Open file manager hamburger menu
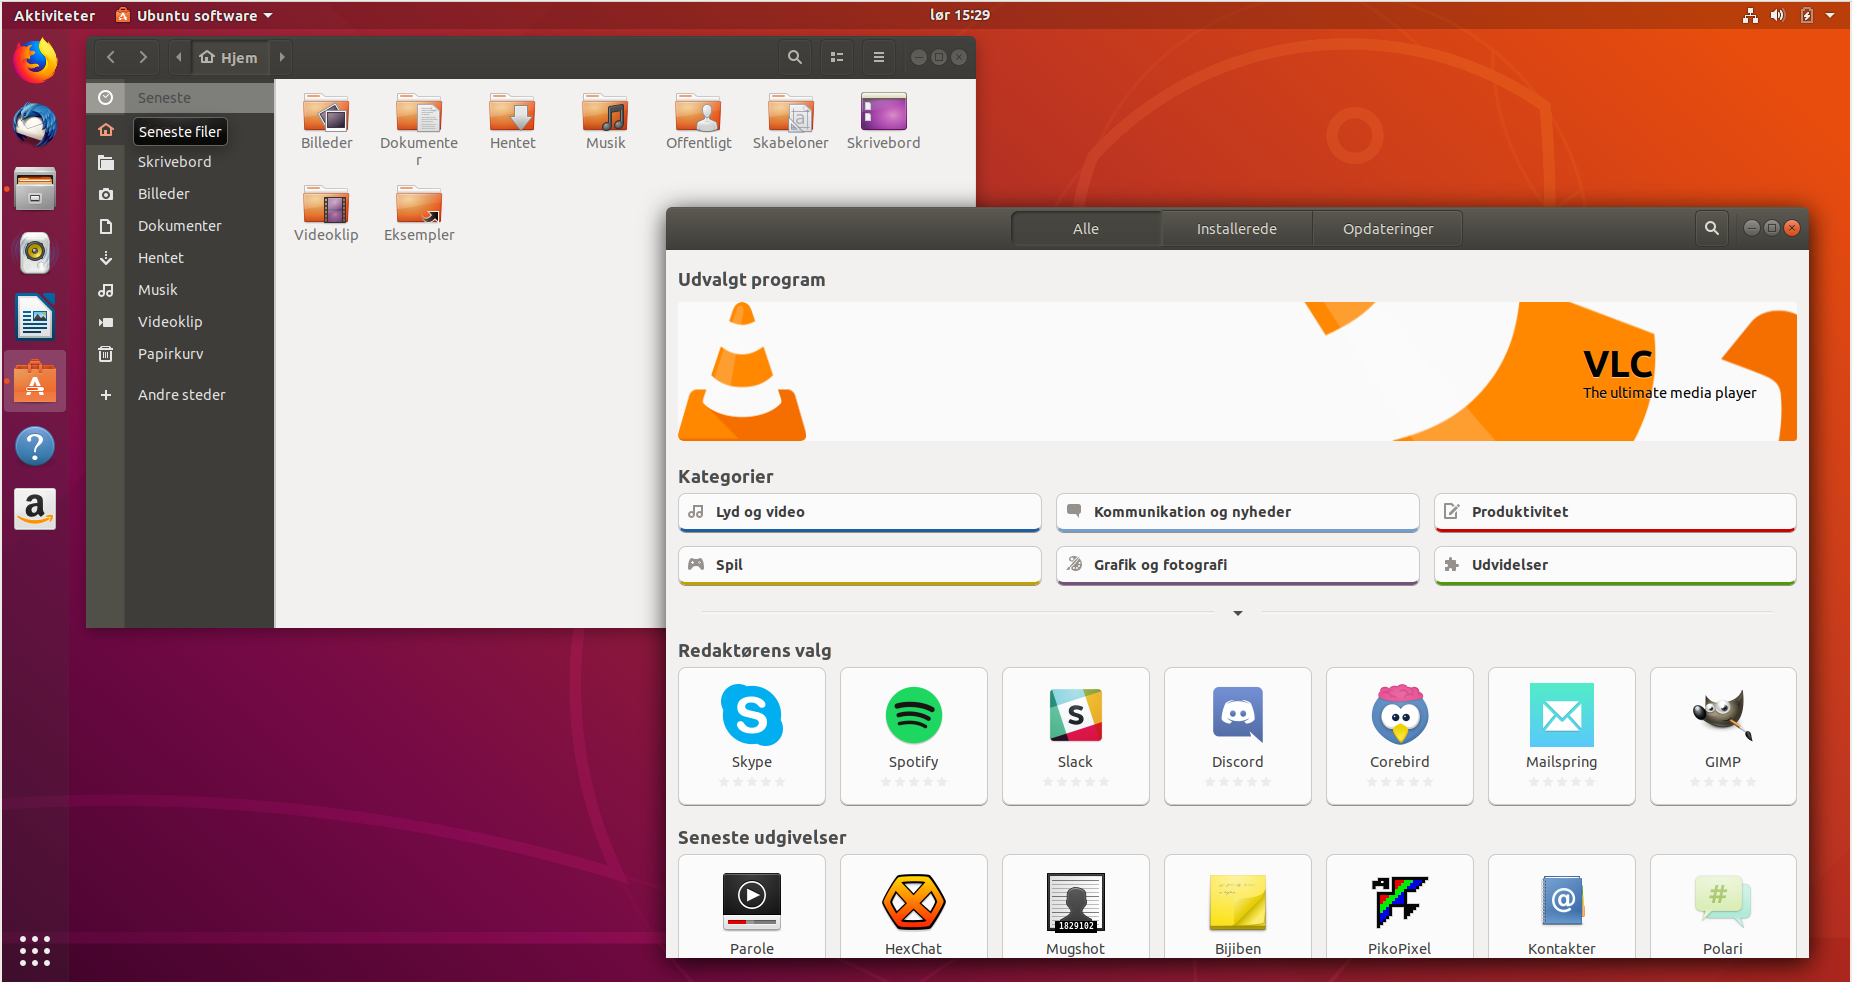1852x982 pixels. tap(879, 57)
